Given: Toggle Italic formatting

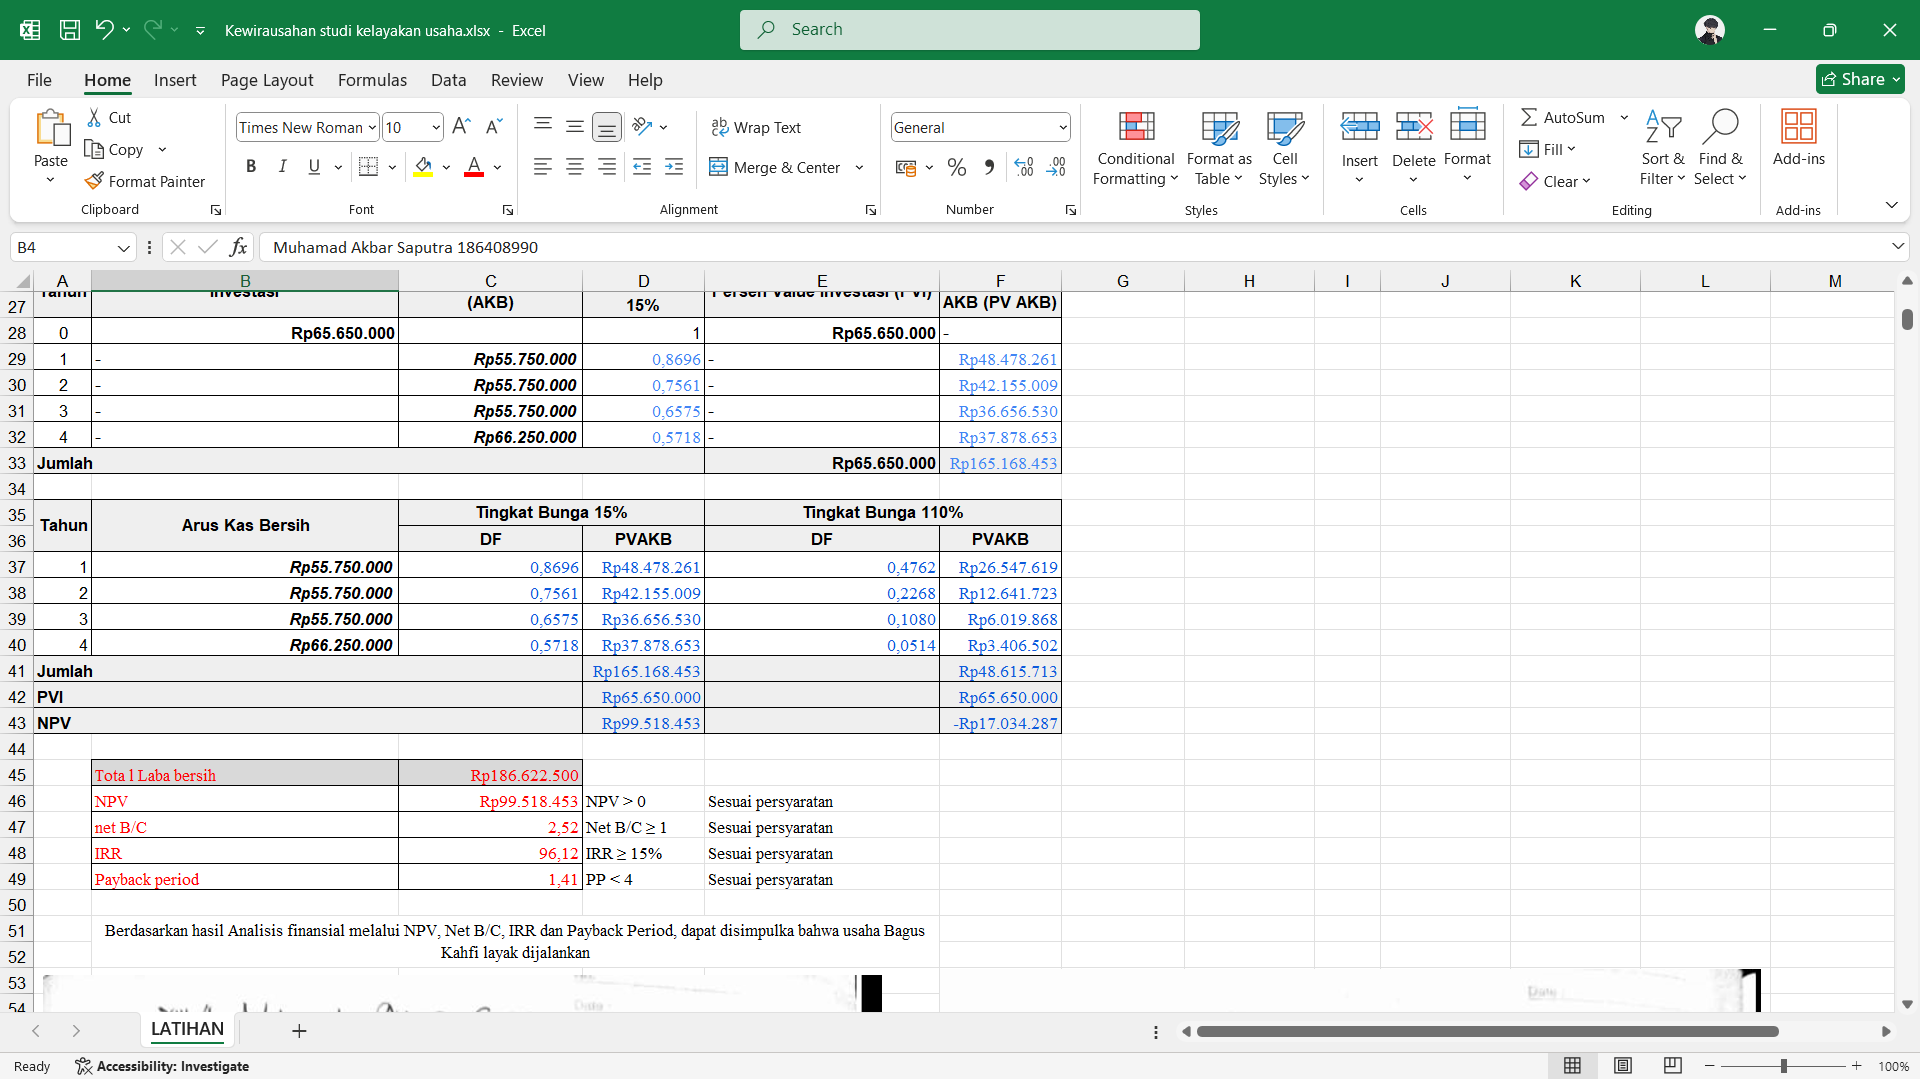Looking at the screenshot, I should click(x=283, y=167).
